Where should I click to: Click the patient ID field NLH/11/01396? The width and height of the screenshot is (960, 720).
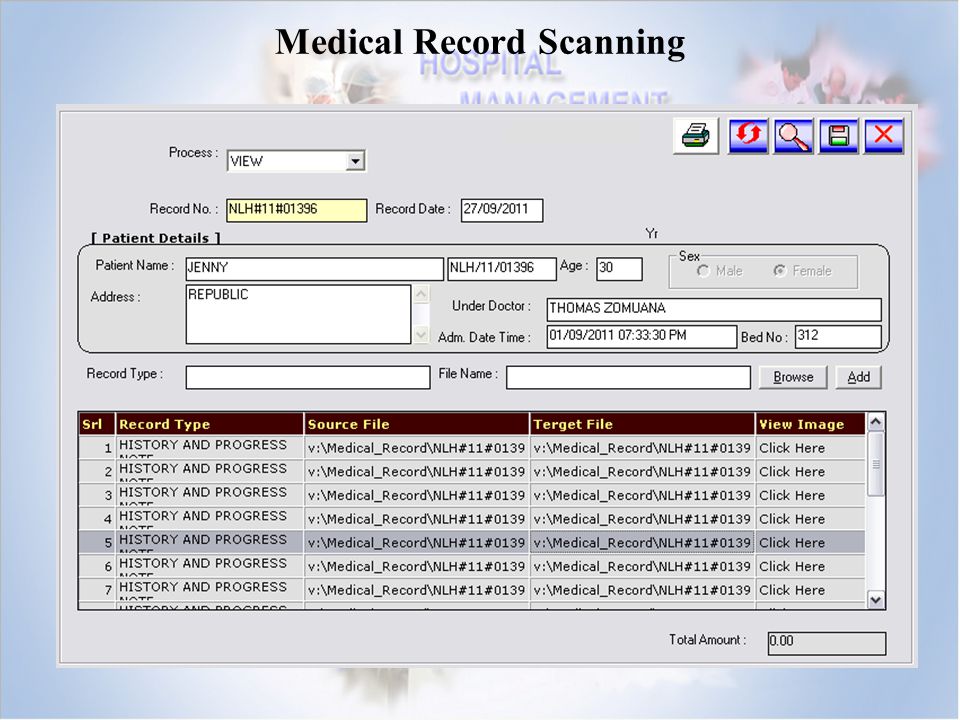[502, 269]
